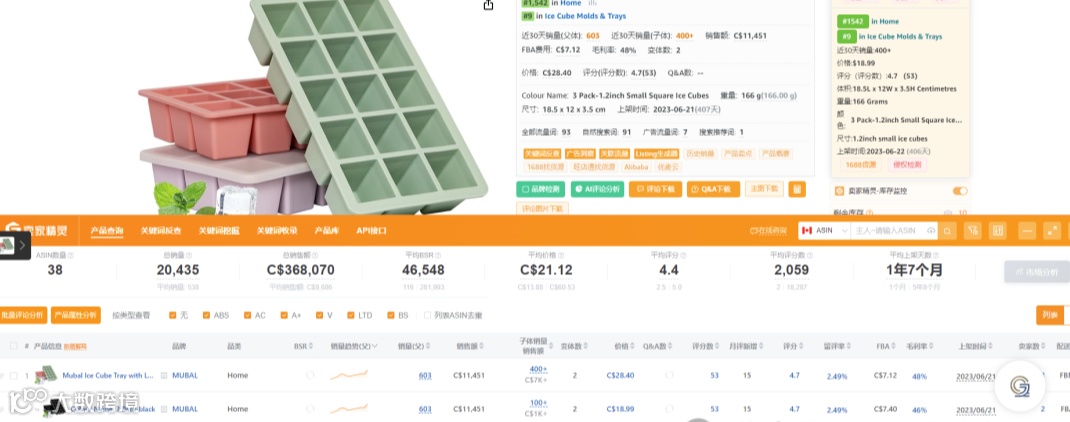Select all rows via header checkbox

pos(14,346)
